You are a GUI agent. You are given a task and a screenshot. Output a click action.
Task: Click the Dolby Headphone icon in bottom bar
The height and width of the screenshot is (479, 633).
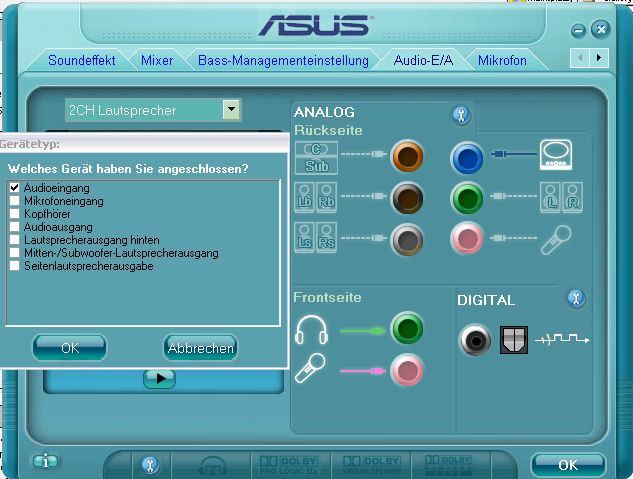pyautogui.click(x=213, y=466)
